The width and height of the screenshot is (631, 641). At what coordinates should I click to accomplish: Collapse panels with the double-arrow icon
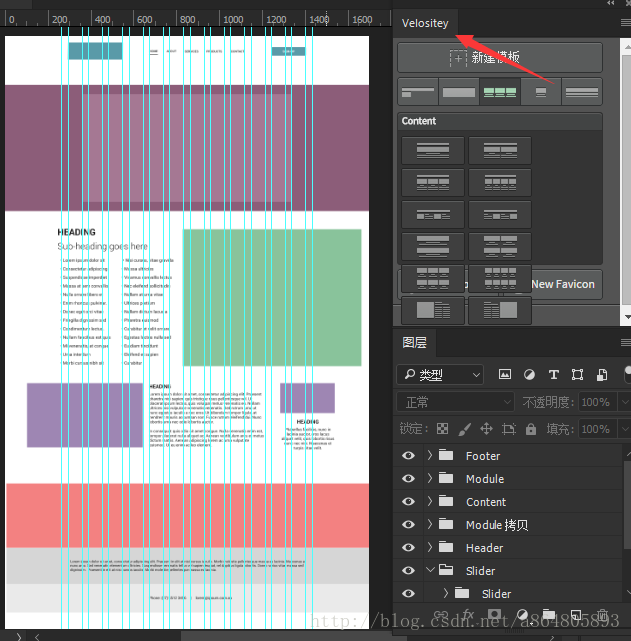pos(611,3)
